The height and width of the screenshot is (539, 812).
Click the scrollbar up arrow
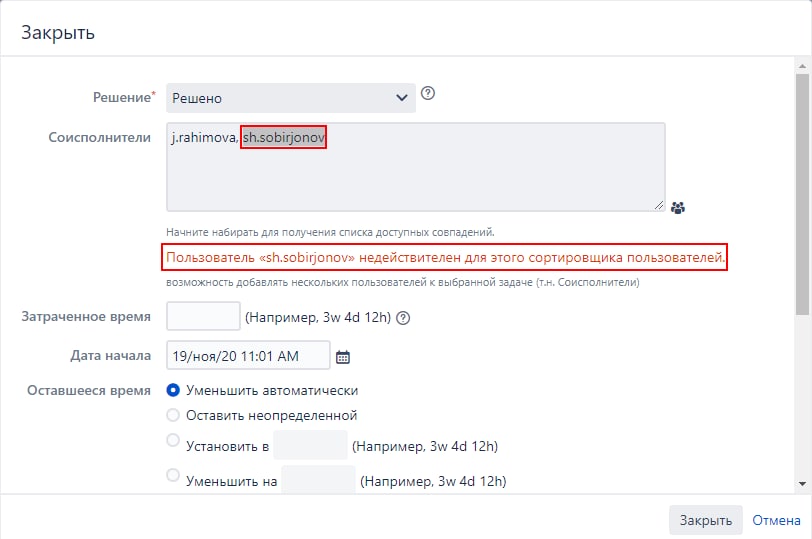802,66
